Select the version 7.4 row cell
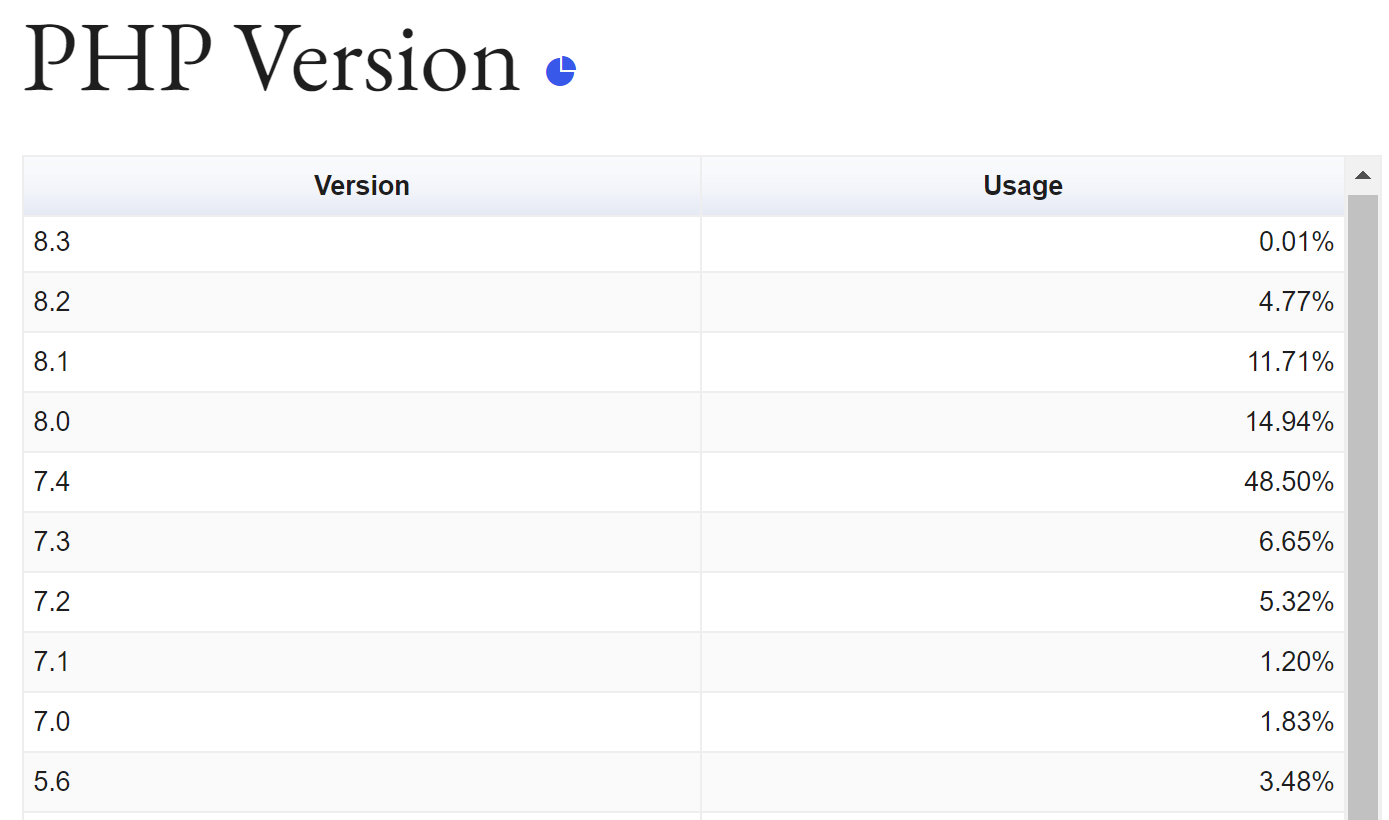1389x820 pixels. click(52, 482)
